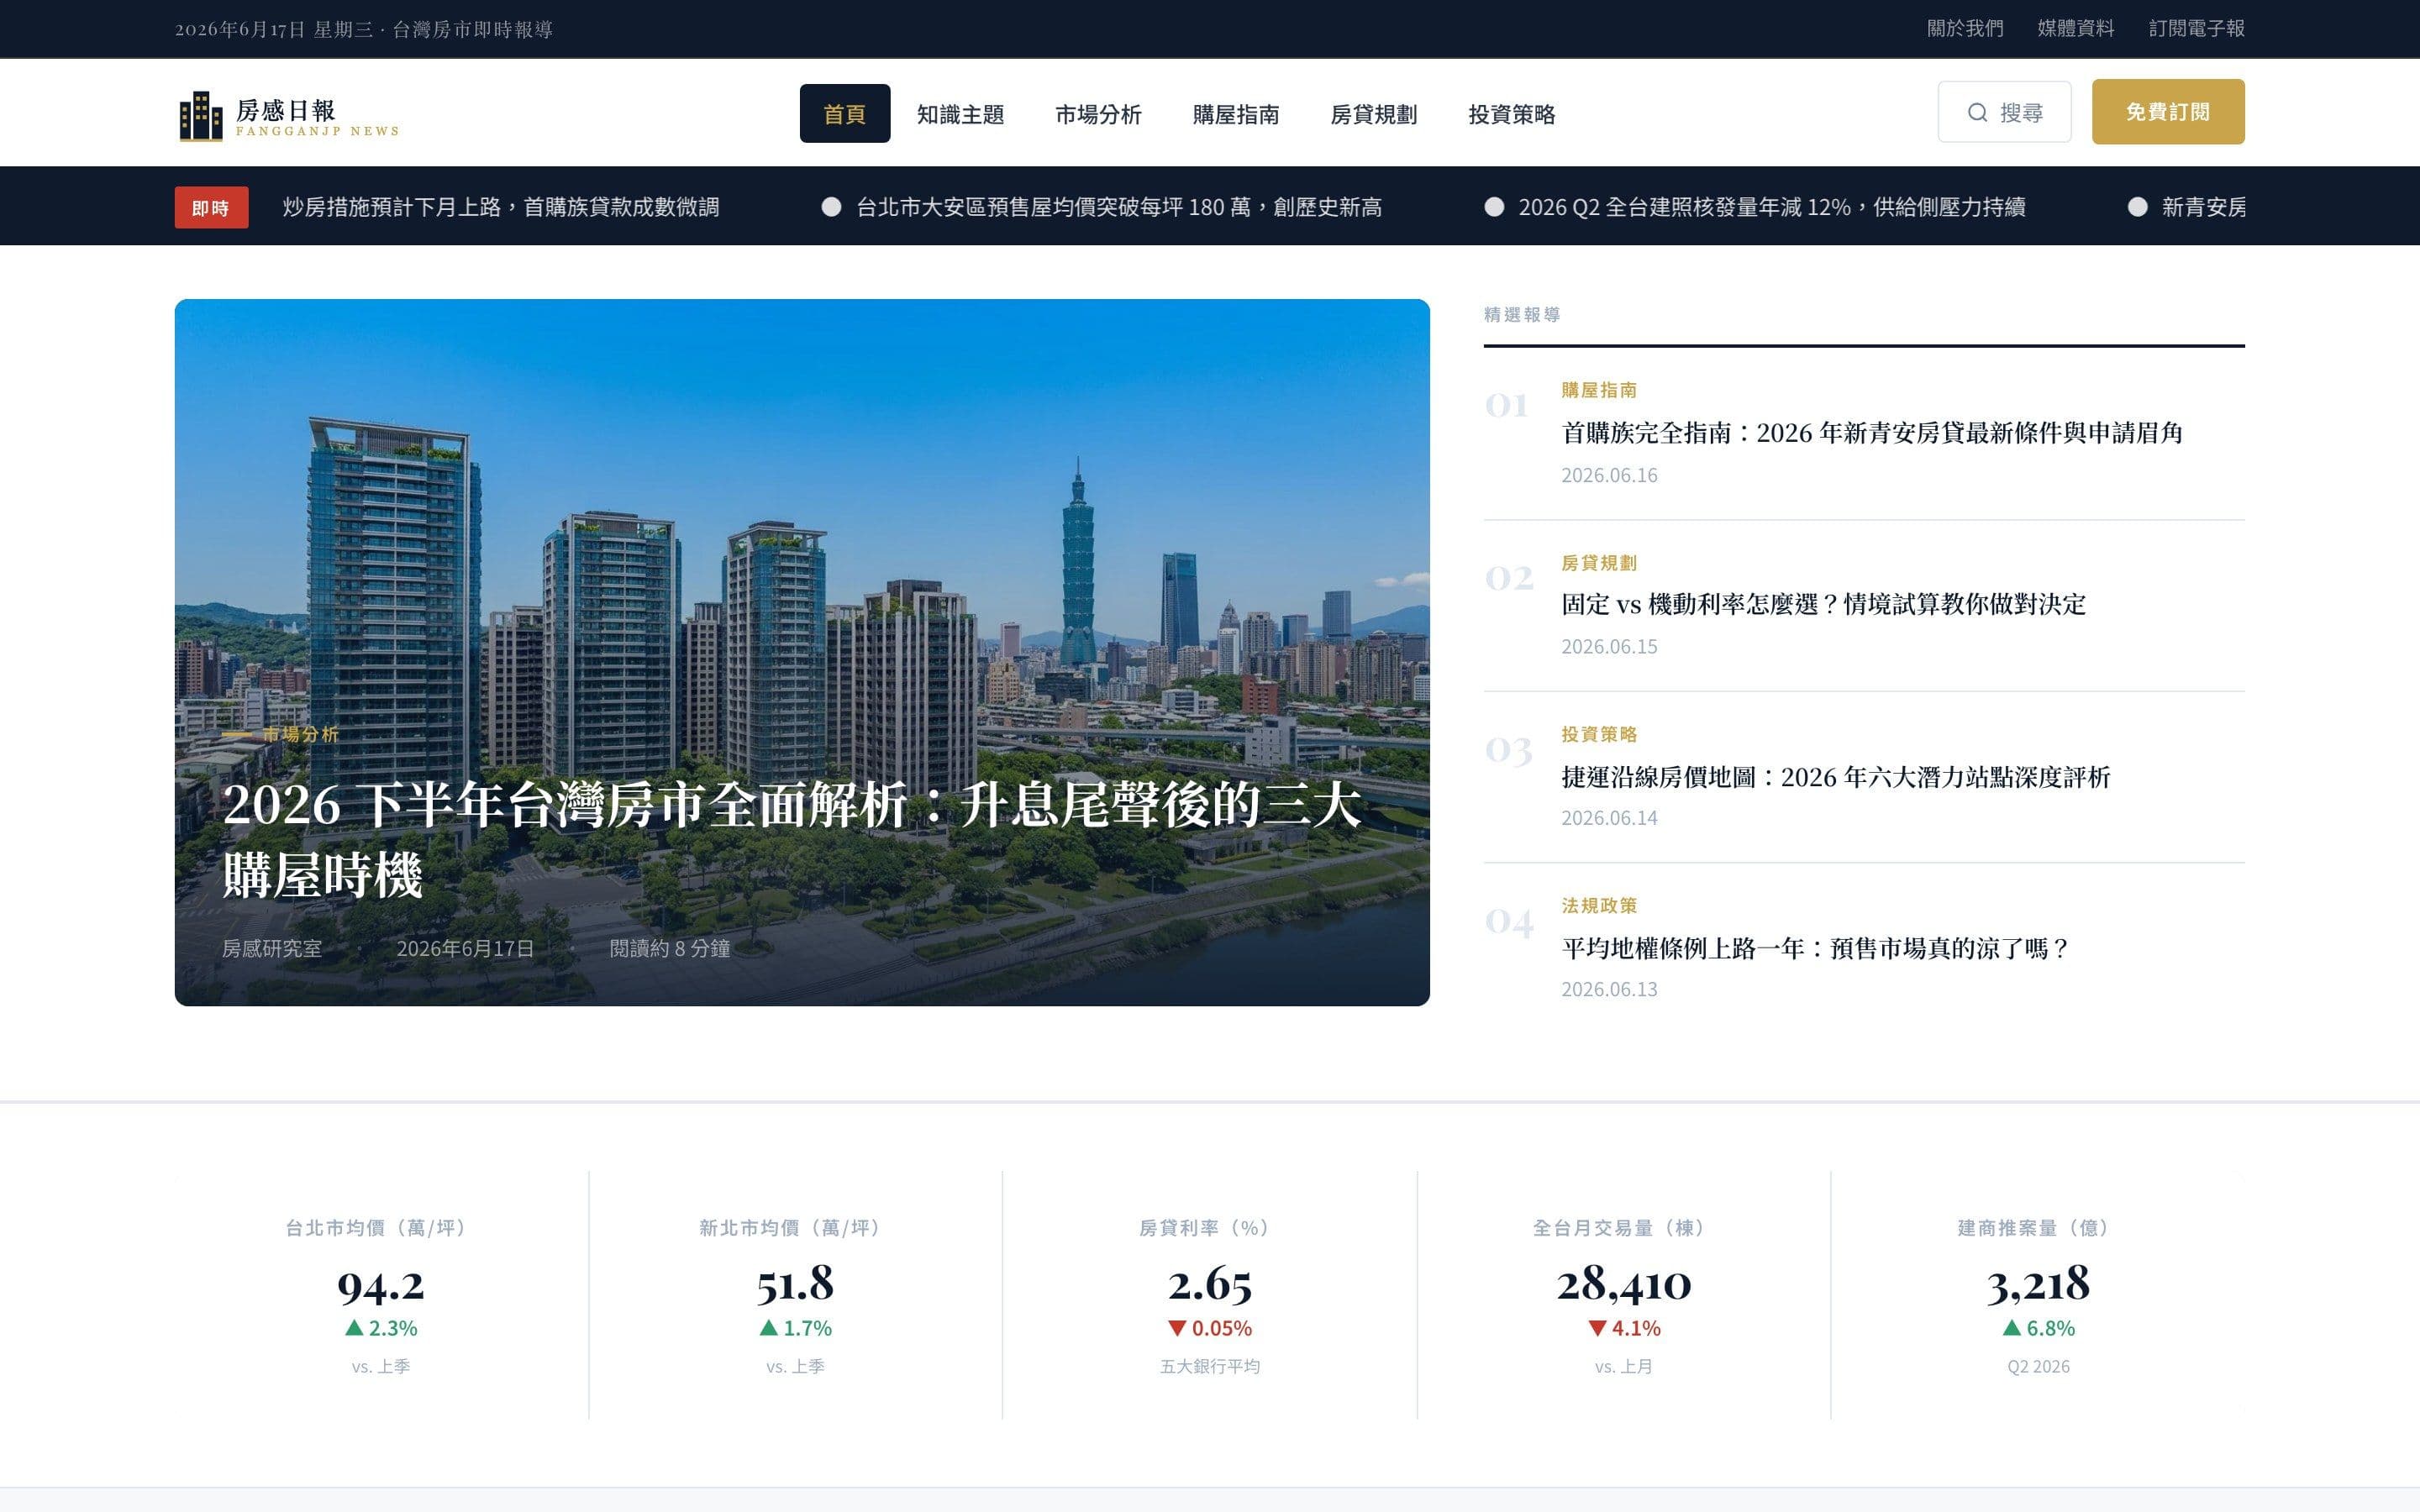Click into the 搜尋 search field
The image size is (2420, 1512).
[x=2004, y=112]
